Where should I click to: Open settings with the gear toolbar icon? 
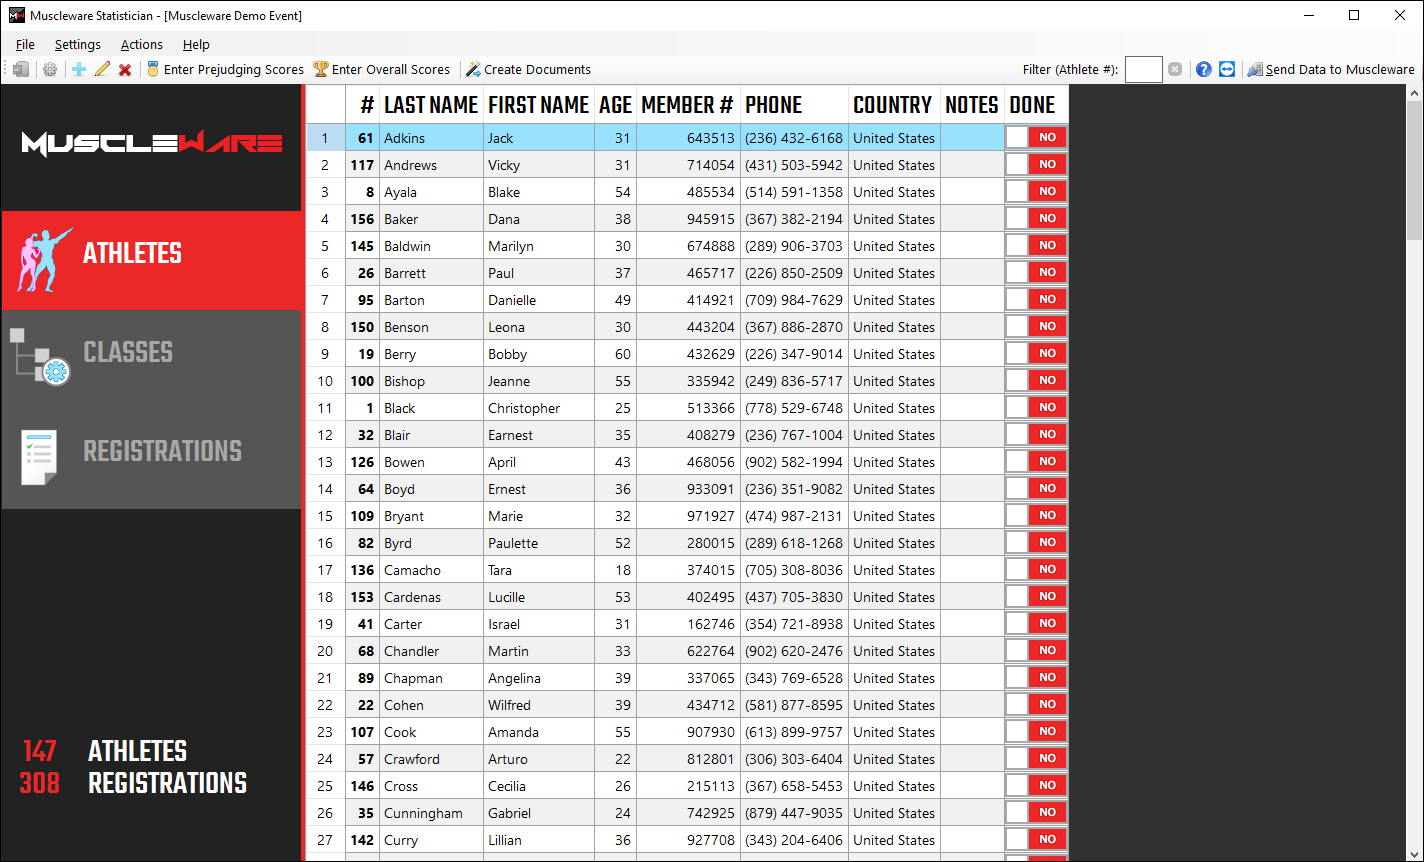click(49, 70)
